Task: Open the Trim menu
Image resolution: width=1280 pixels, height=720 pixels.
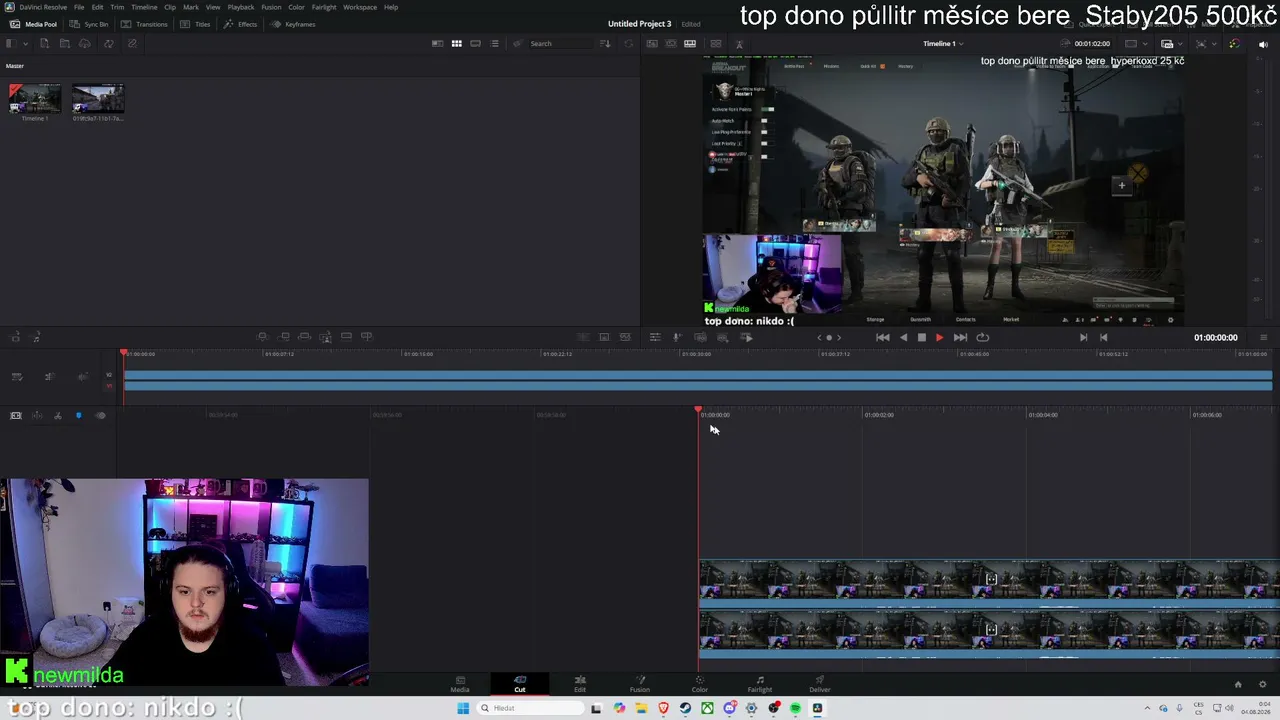Action: tap(117, 7)
